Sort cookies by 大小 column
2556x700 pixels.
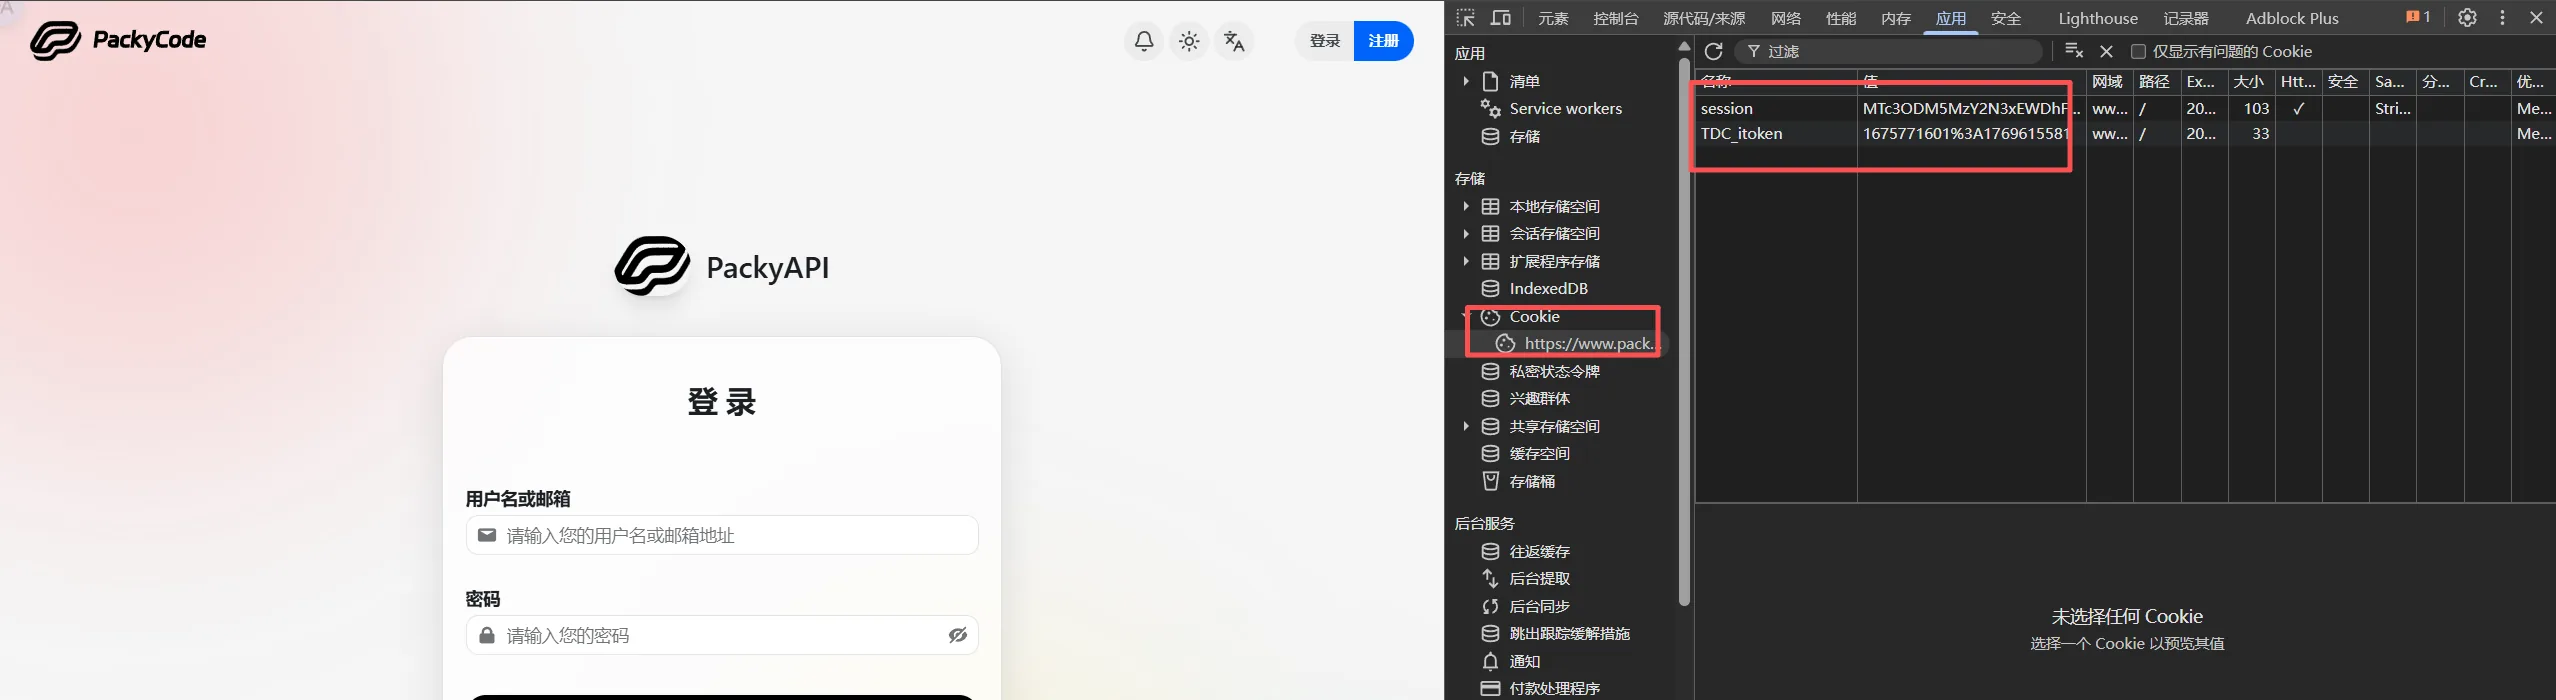coord(2250,81)
